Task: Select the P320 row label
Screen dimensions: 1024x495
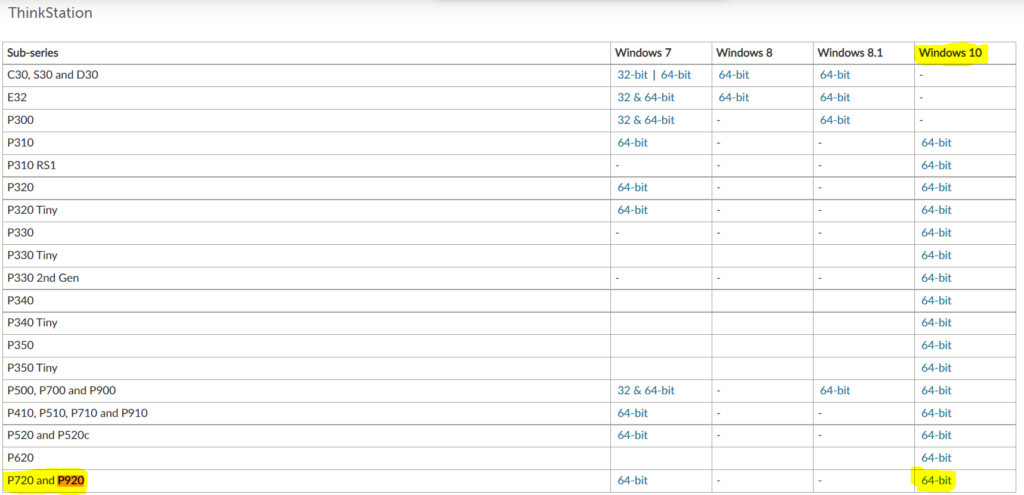Action: (x=20, y=187)
